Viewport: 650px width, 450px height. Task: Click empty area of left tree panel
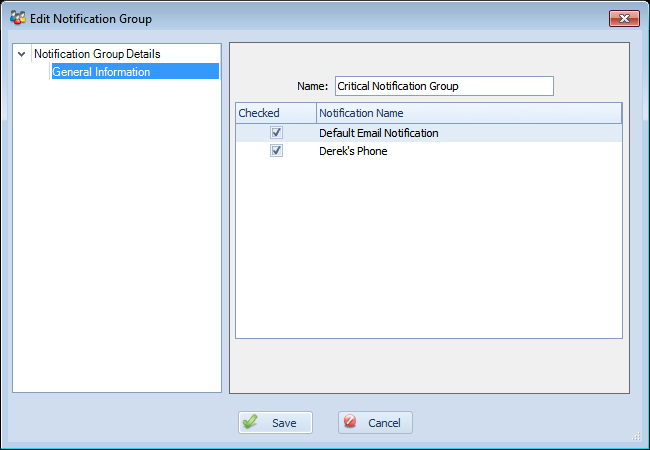click(x=117, y=236)
